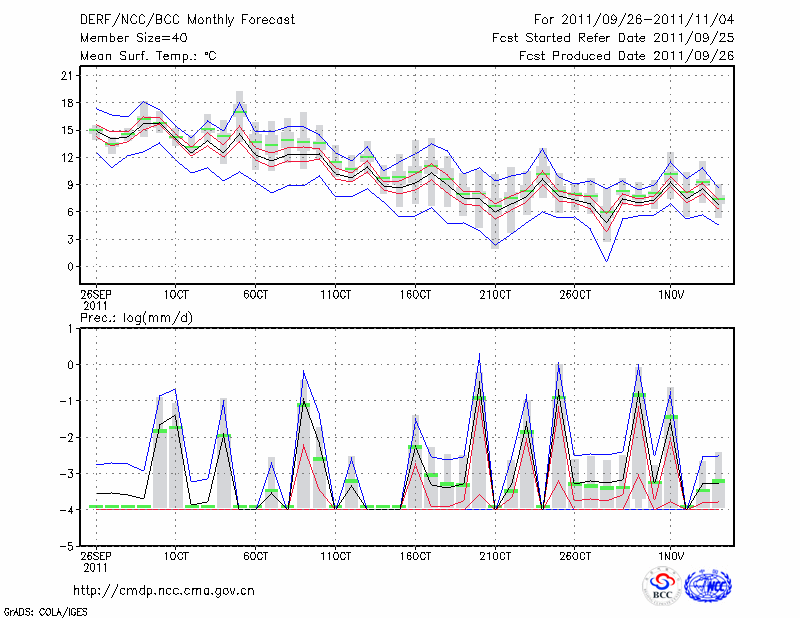800x618 pixels.
Task: Select 6OCT on the precipitation chart axis
Action: tap(255, 555)
